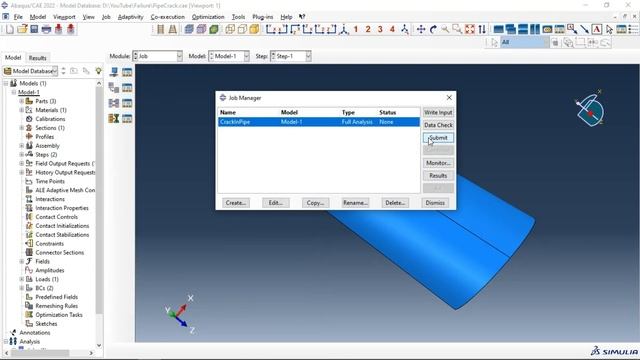Click the Results button in Job Manager
The height and width of the screenshot is (360, 640).
[x=438, y=176]
